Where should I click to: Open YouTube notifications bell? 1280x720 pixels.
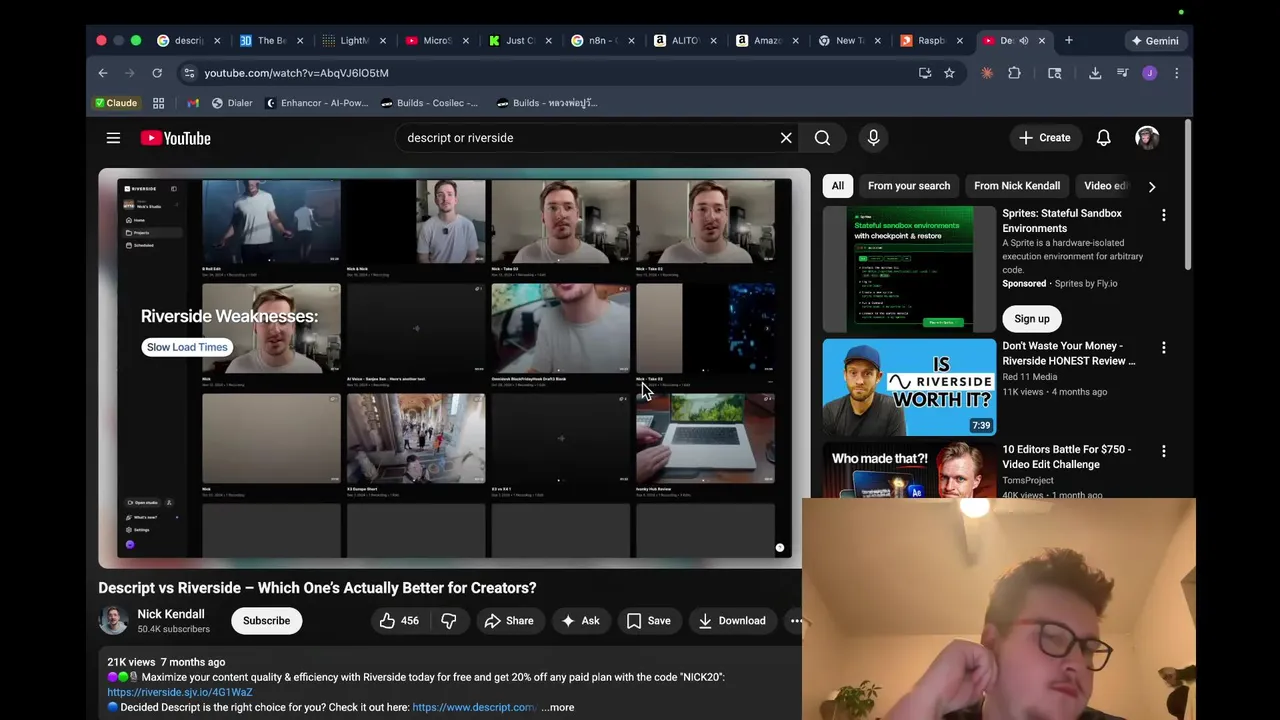point(1103,138)
